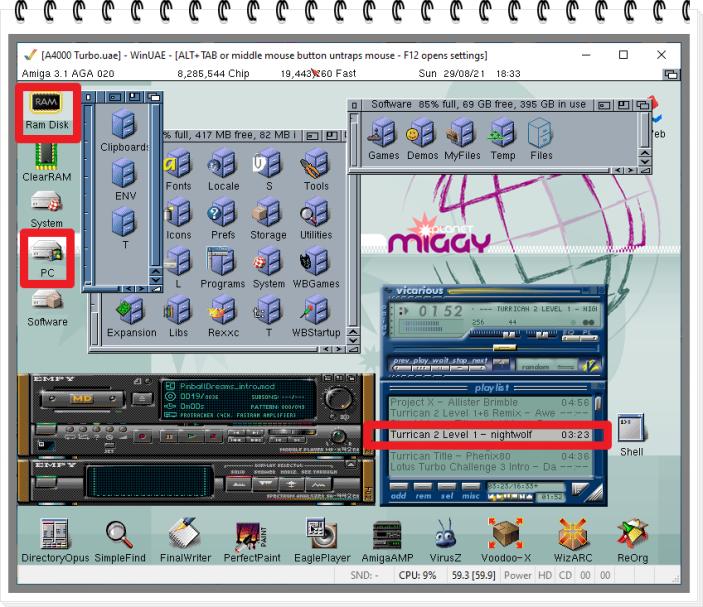The image size is (703, 607).
Task: Open PerfectPaint from the dock
Action: click(252, 541)
